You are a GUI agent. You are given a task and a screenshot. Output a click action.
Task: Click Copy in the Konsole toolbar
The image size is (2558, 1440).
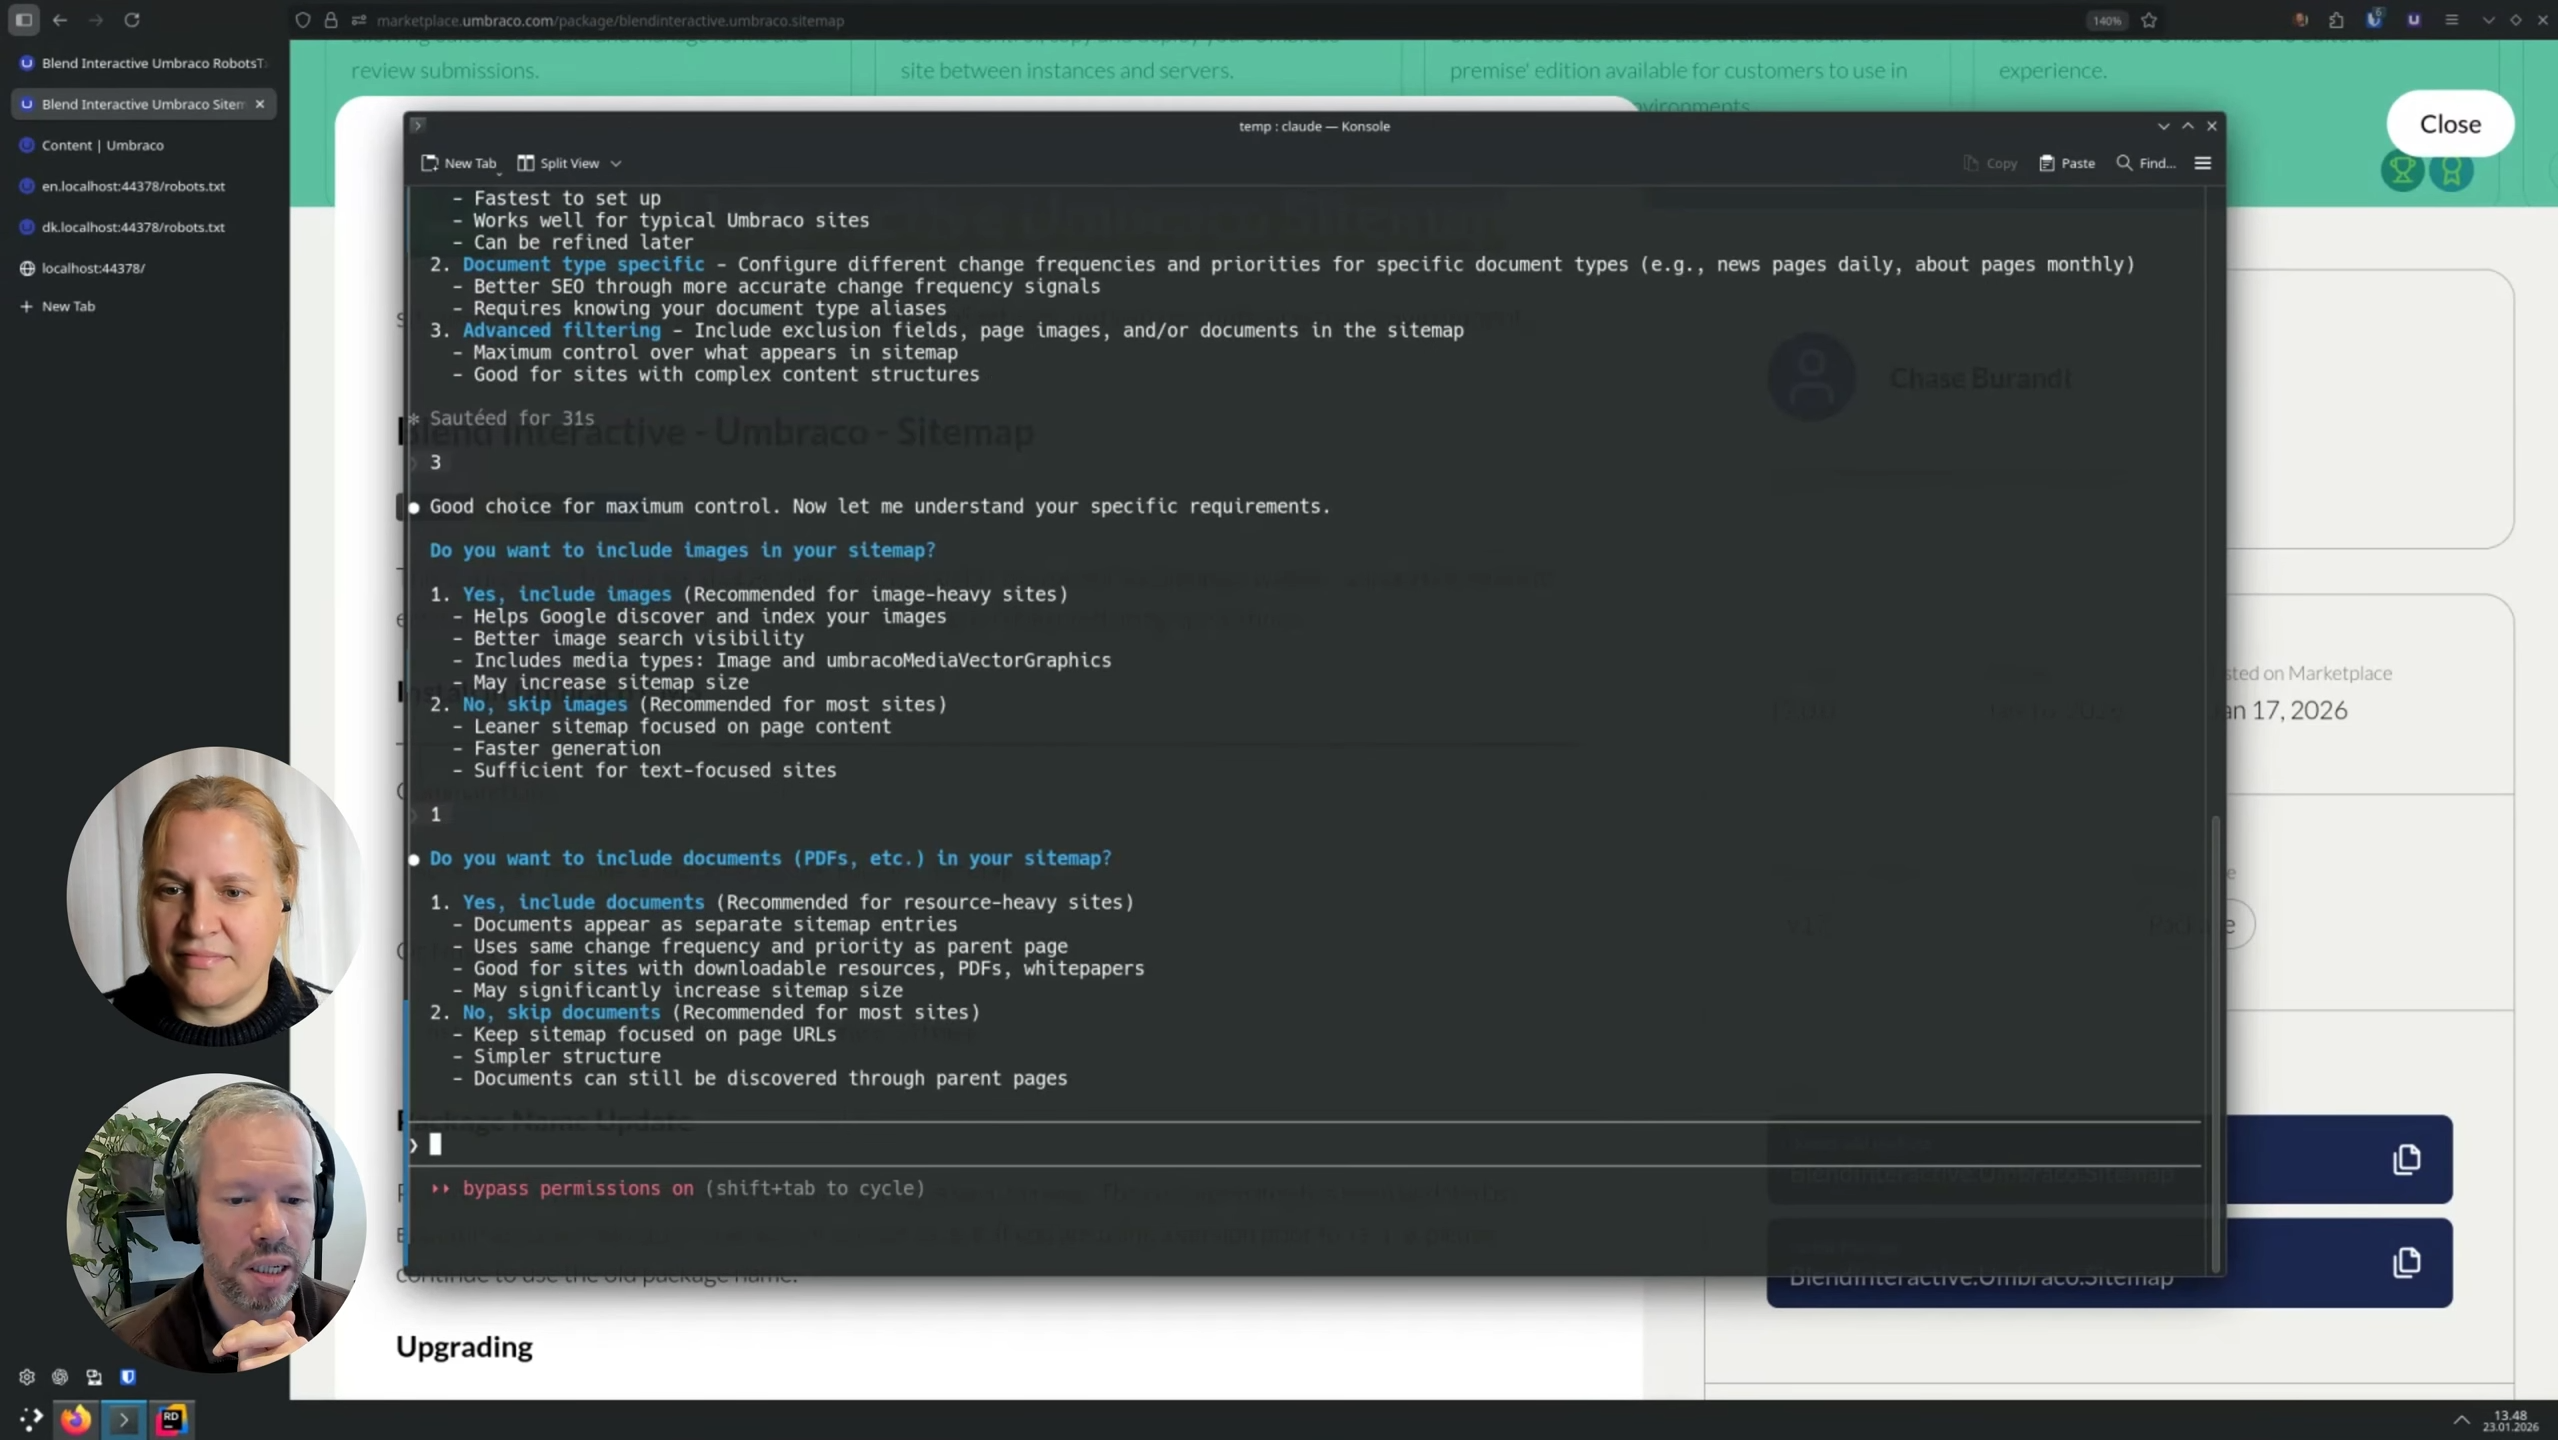coord(1990,163)
